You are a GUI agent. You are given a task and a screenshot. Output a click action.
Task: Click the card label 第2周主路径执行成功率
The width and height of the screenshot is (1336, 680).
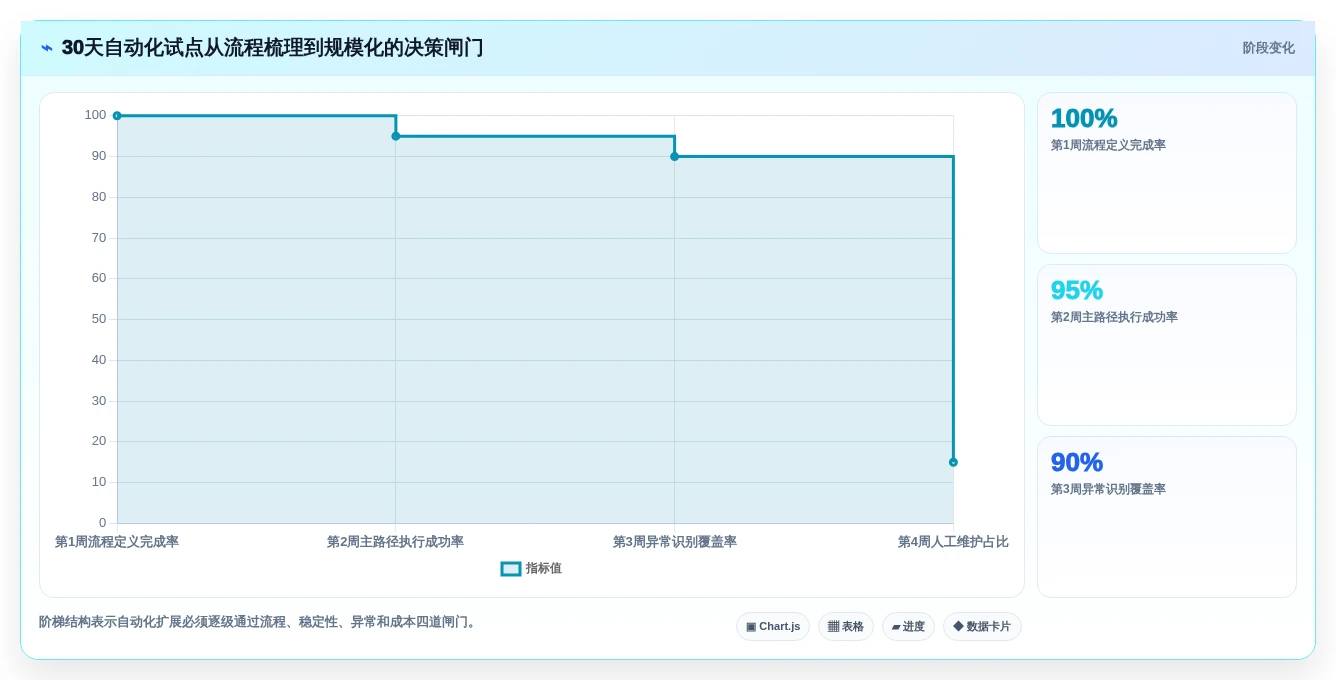click(x=1114, y=317)
